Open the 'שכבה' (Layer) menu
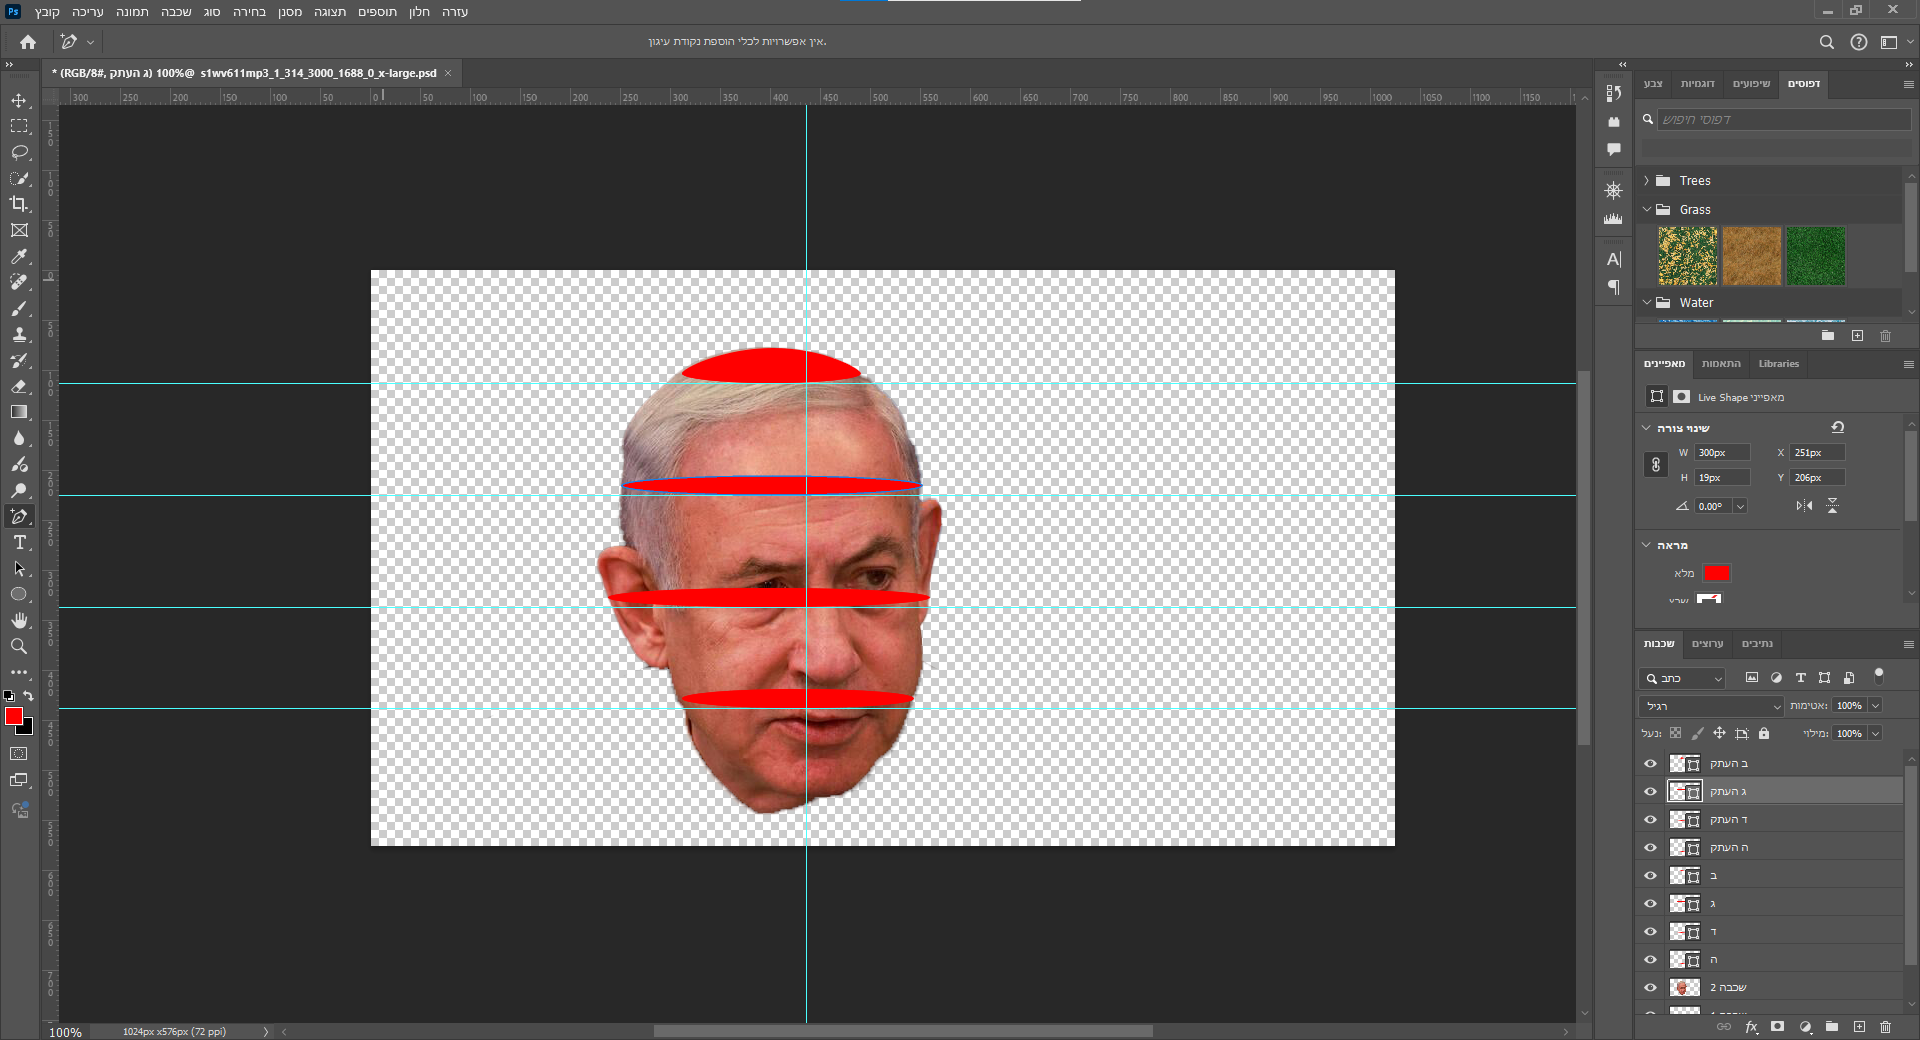This screenshot has height=1040, width=1920. click(176, 12)
